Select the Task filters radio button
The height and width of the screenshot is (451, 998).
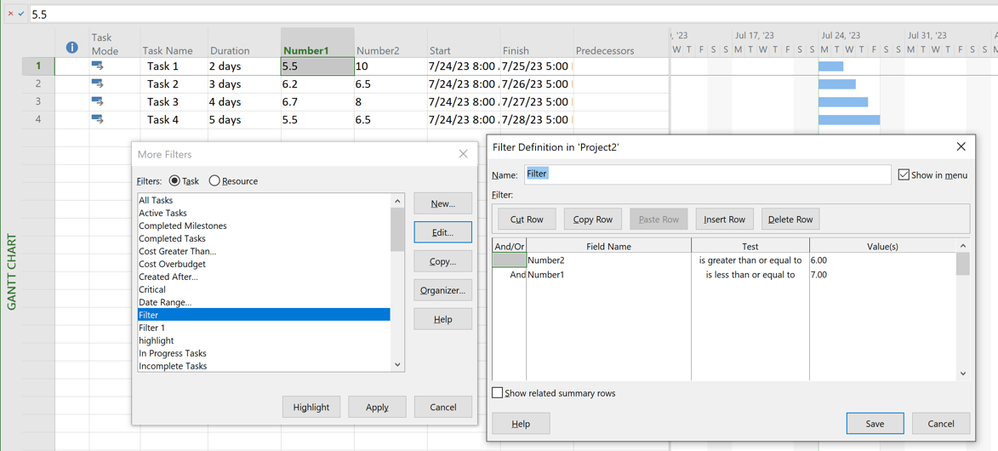coord(174,181)
